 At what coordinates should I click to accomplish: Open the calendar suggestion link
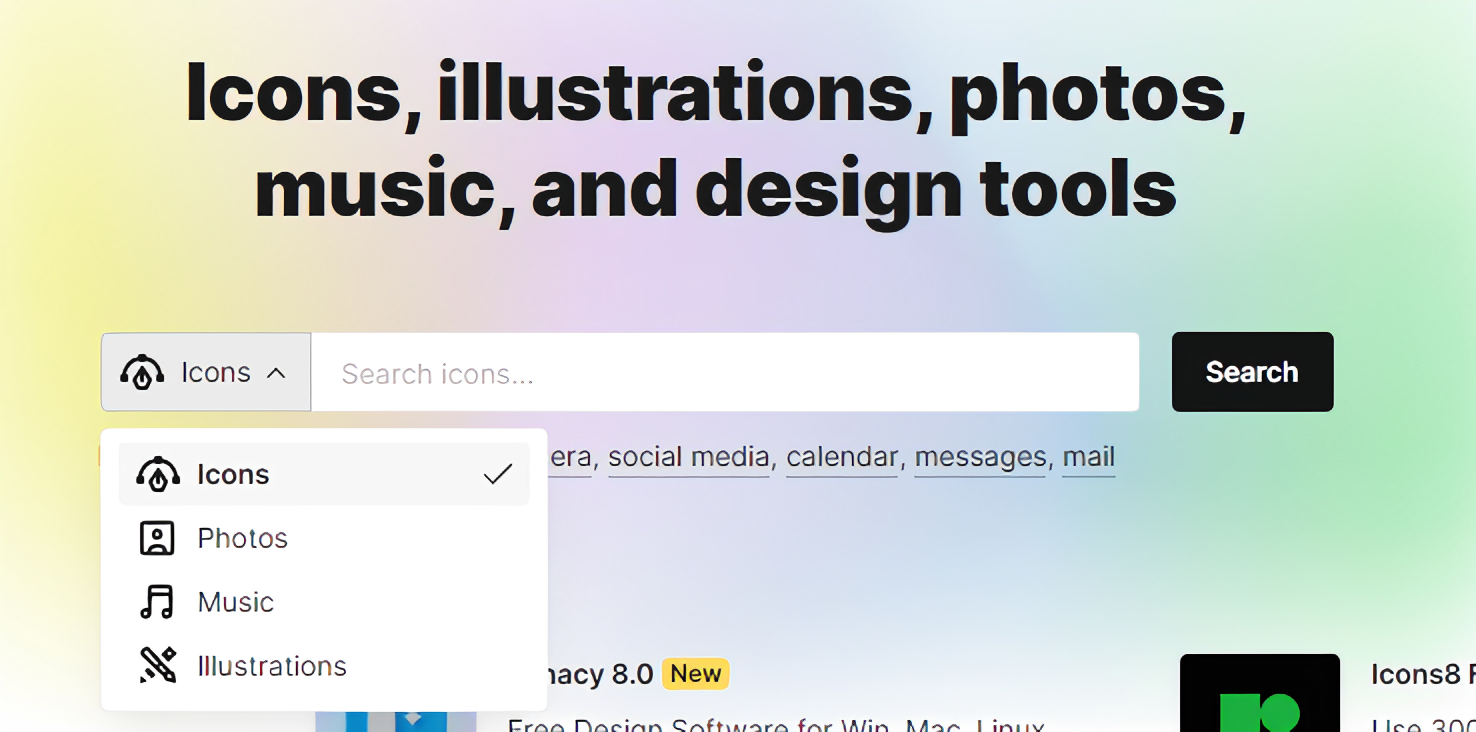(x=842, y=457)
